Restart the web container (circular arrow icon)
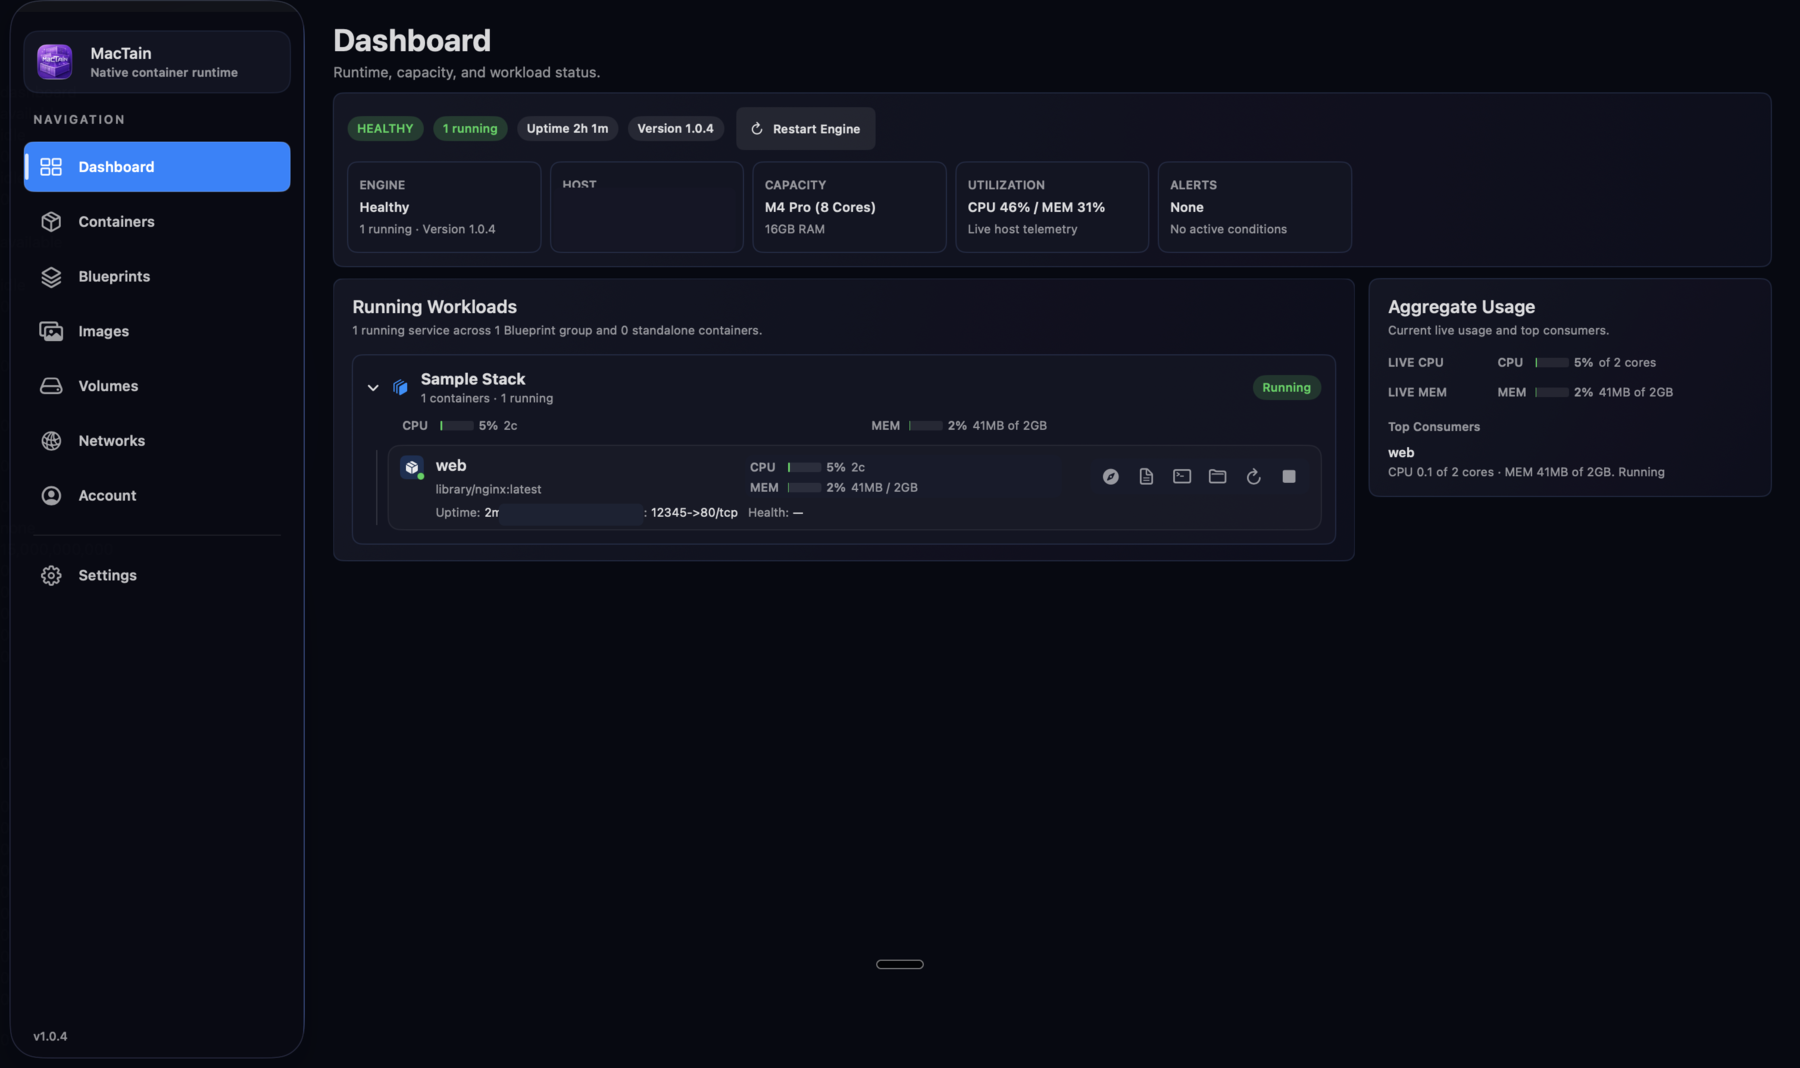This screenshot has width=1800, height=1068. click(1253, 477)
